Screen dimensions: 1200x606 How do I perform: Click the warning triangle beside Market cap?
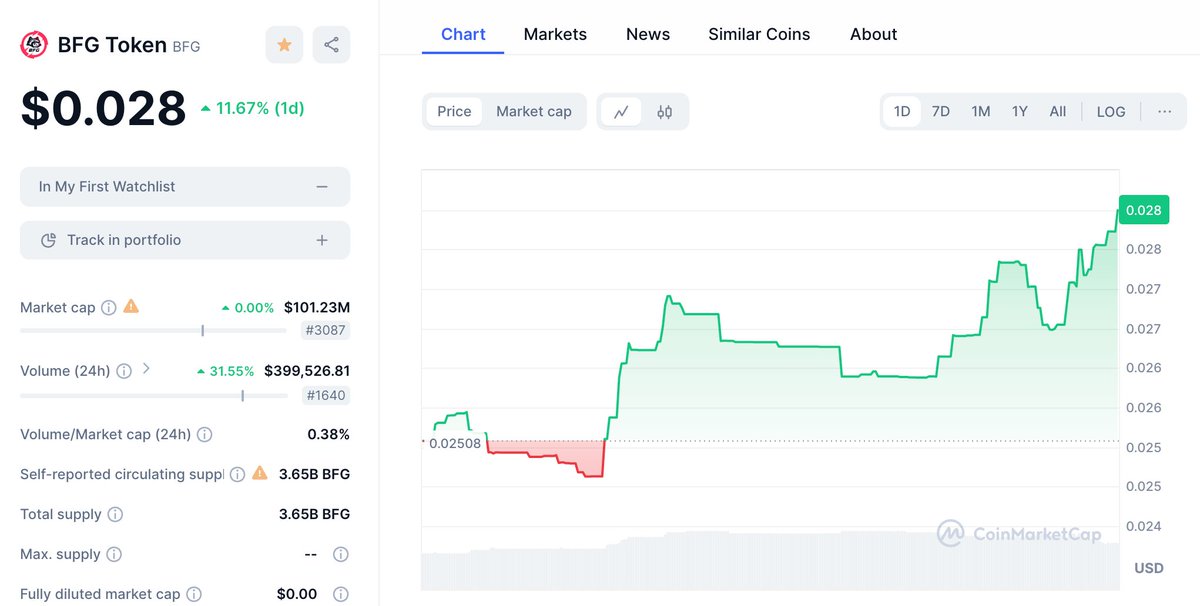(131, 307)
